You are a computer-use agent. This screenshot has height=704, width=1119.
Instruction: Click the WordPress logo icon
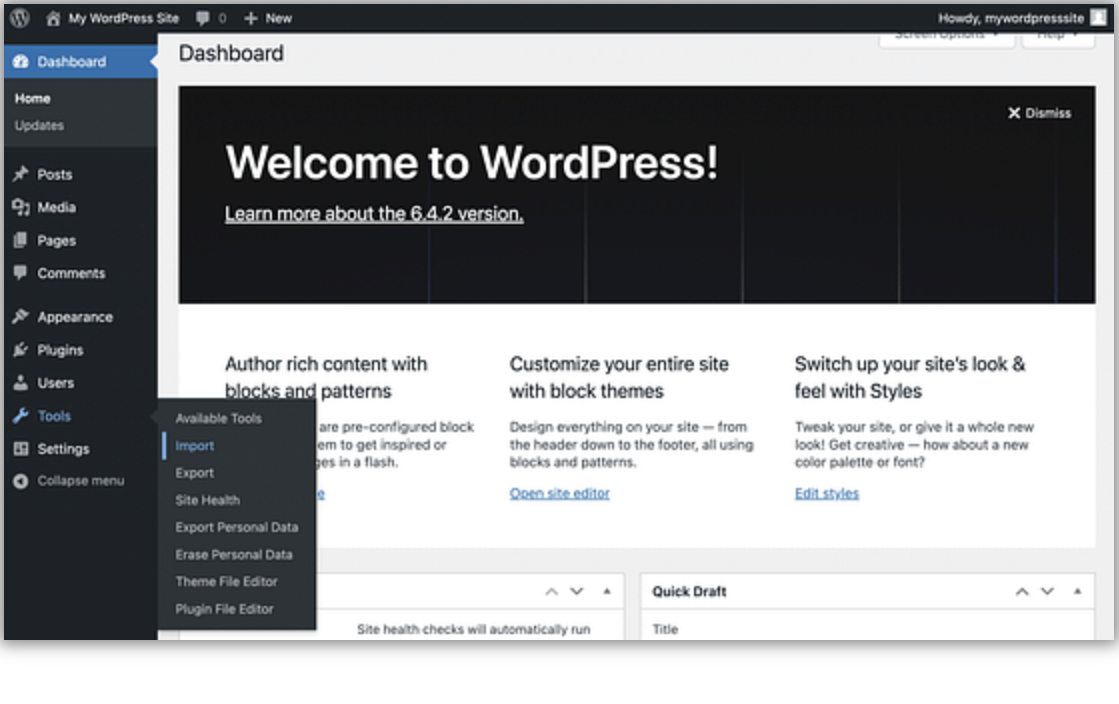[20, 18]
